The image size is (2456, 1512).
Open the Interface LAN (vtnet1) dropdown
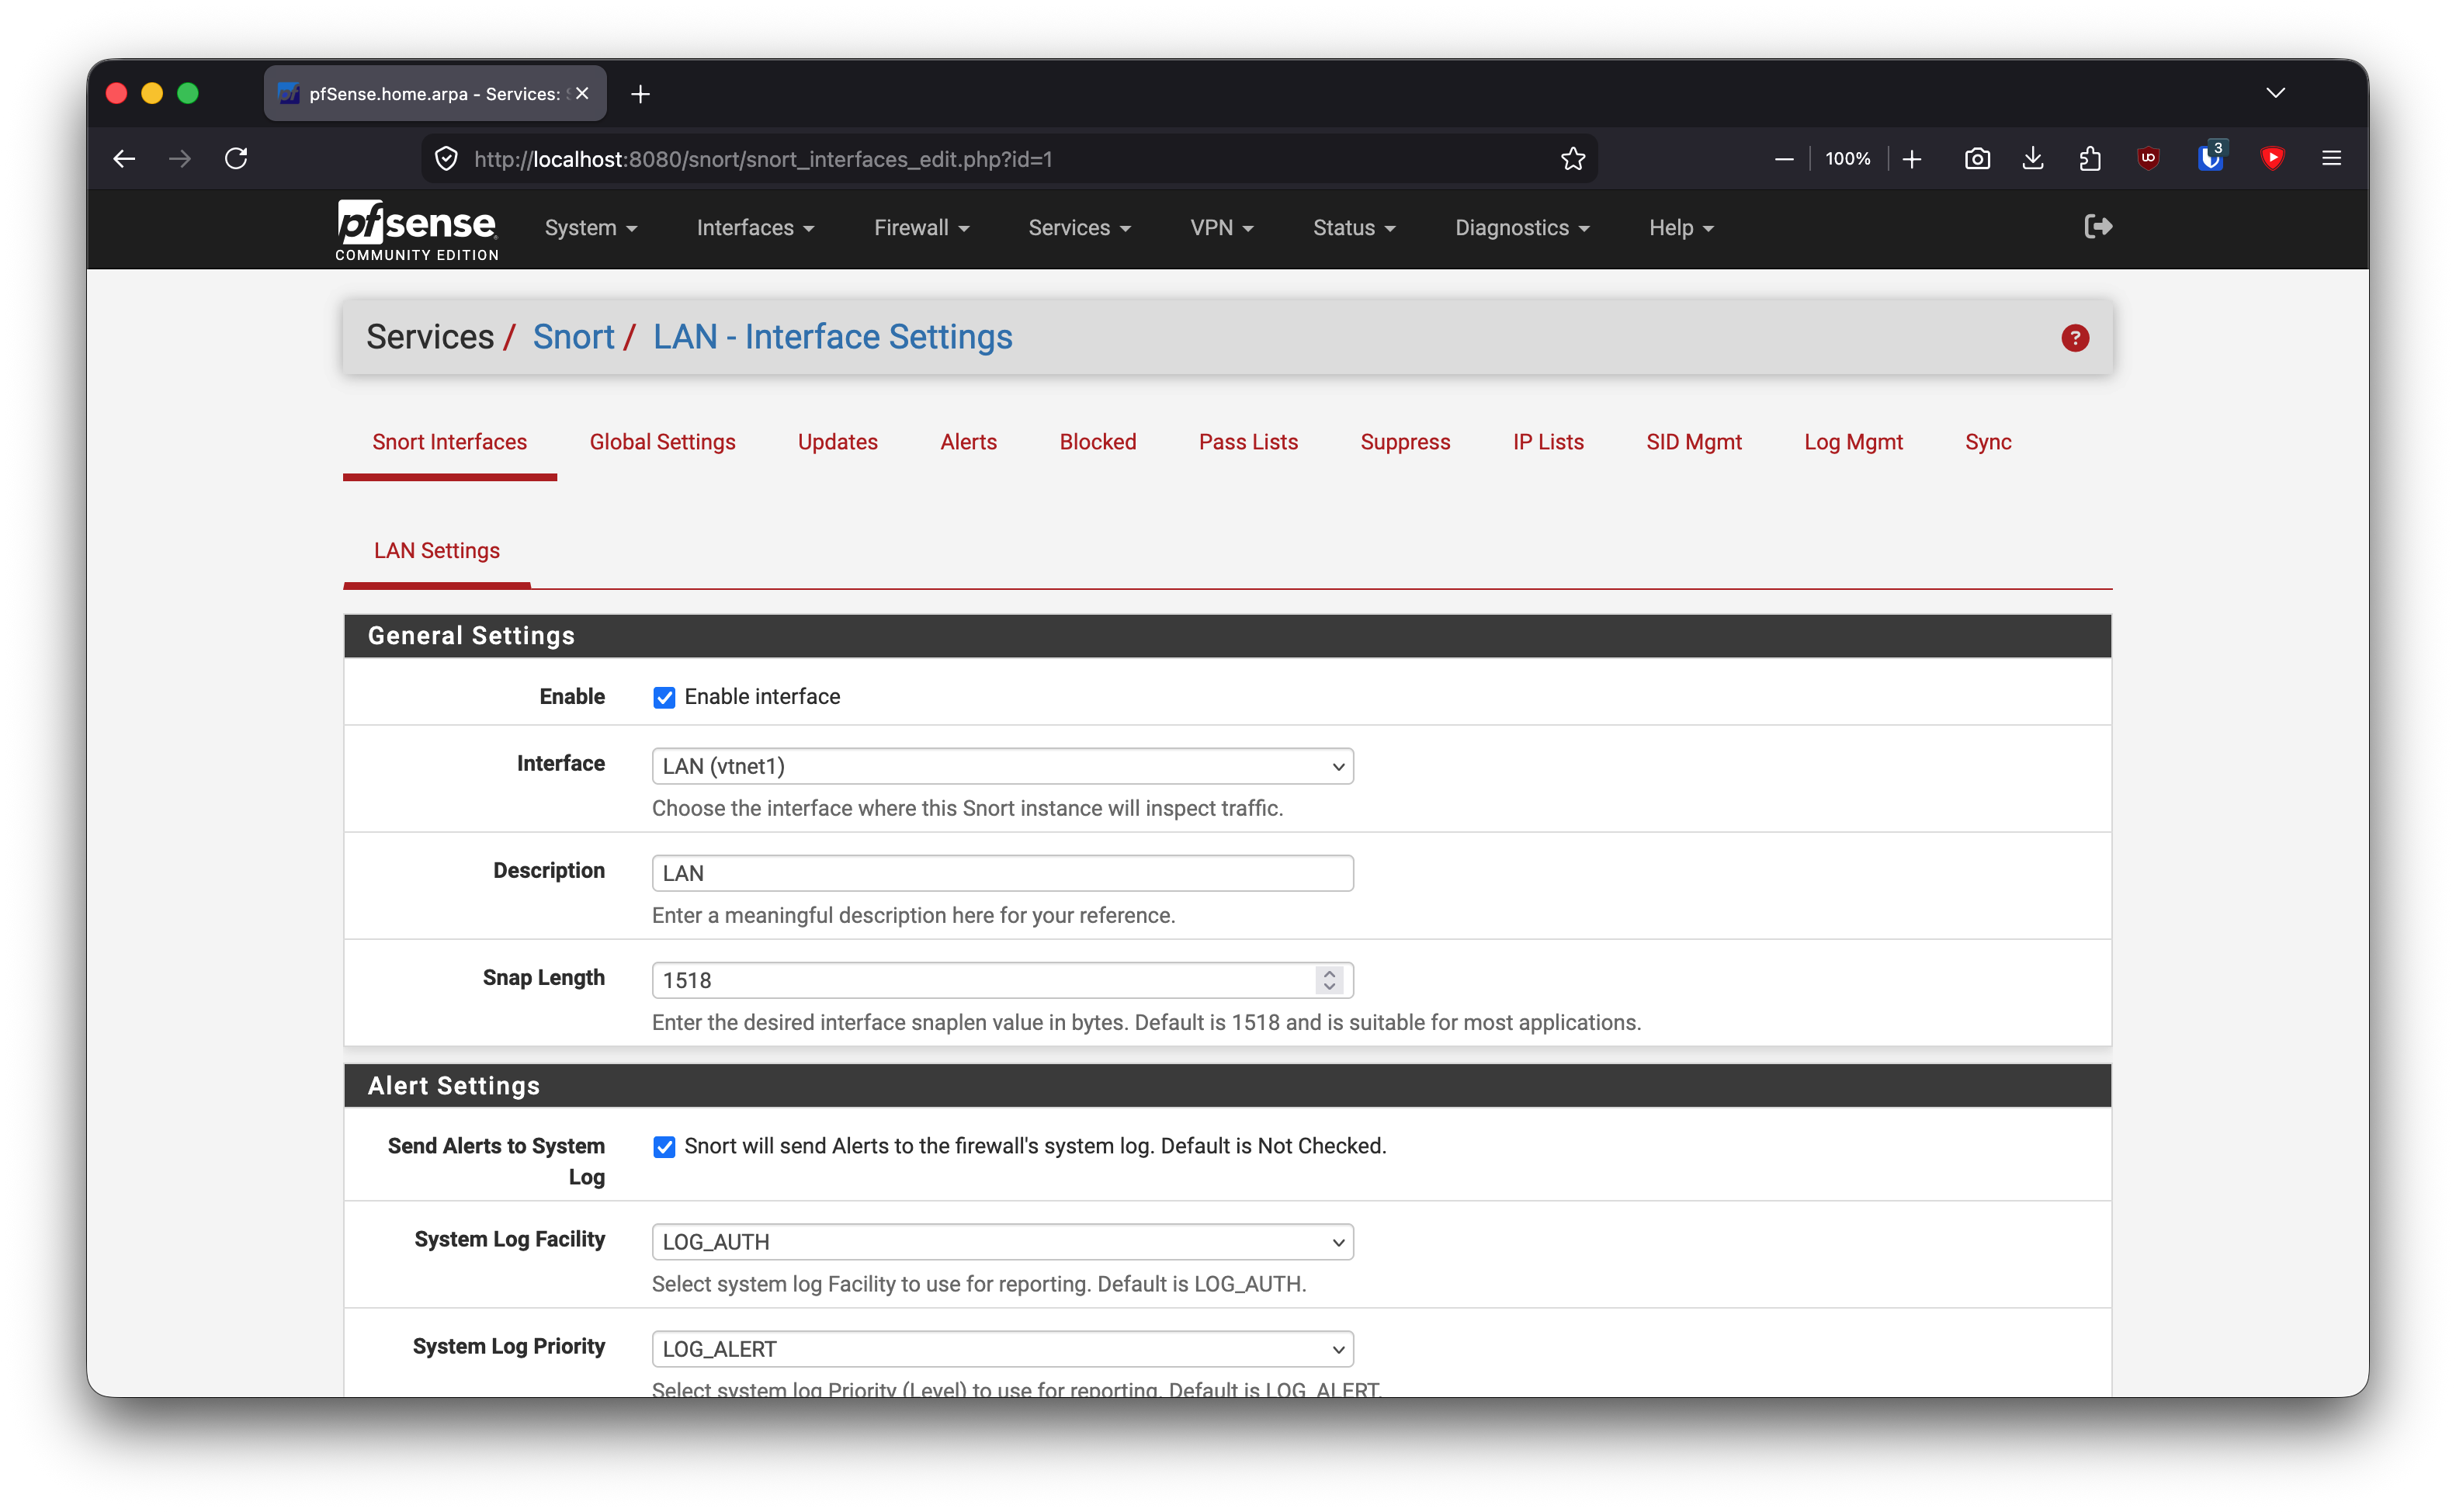pos(1002,767)
